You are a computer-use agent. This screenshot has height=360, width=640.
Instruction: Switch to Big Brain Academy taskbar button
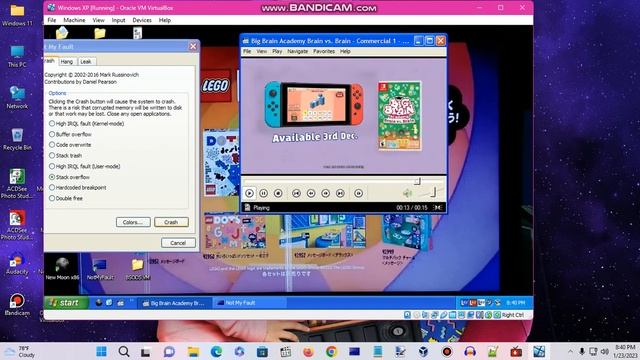174,303
